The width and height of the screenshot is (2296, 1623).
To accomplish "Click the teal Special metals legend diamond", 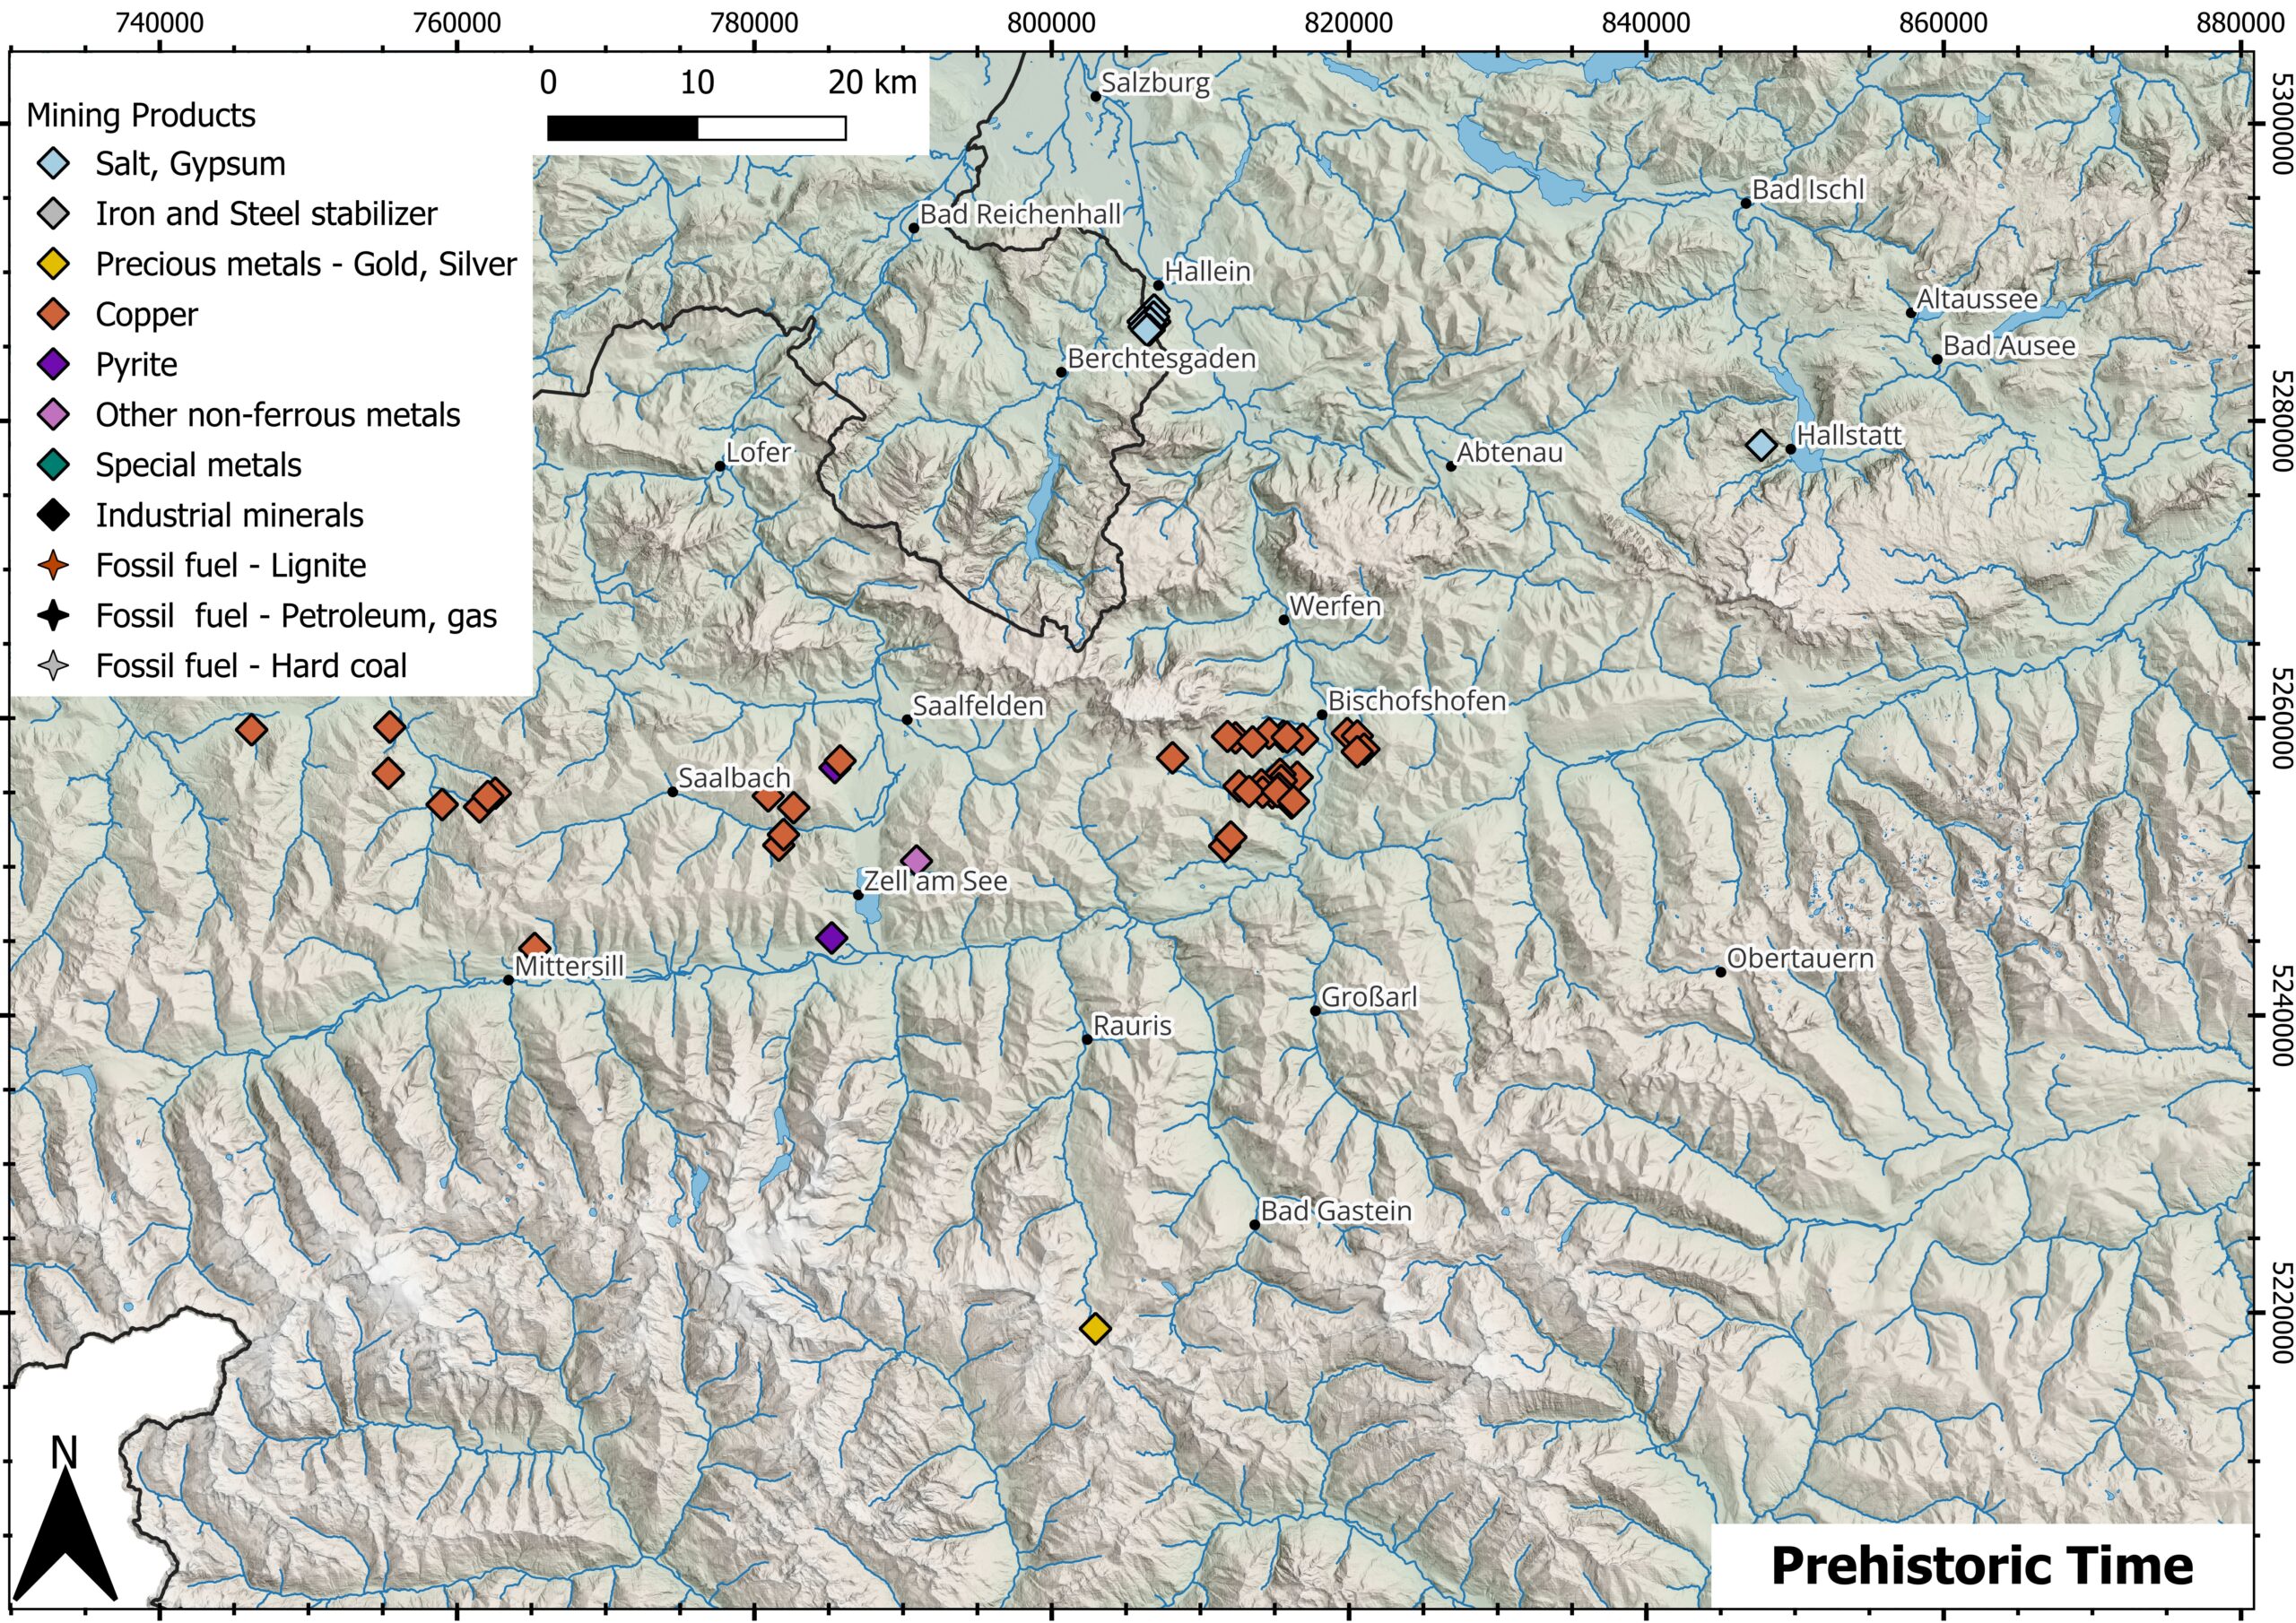I will (53, 465).
